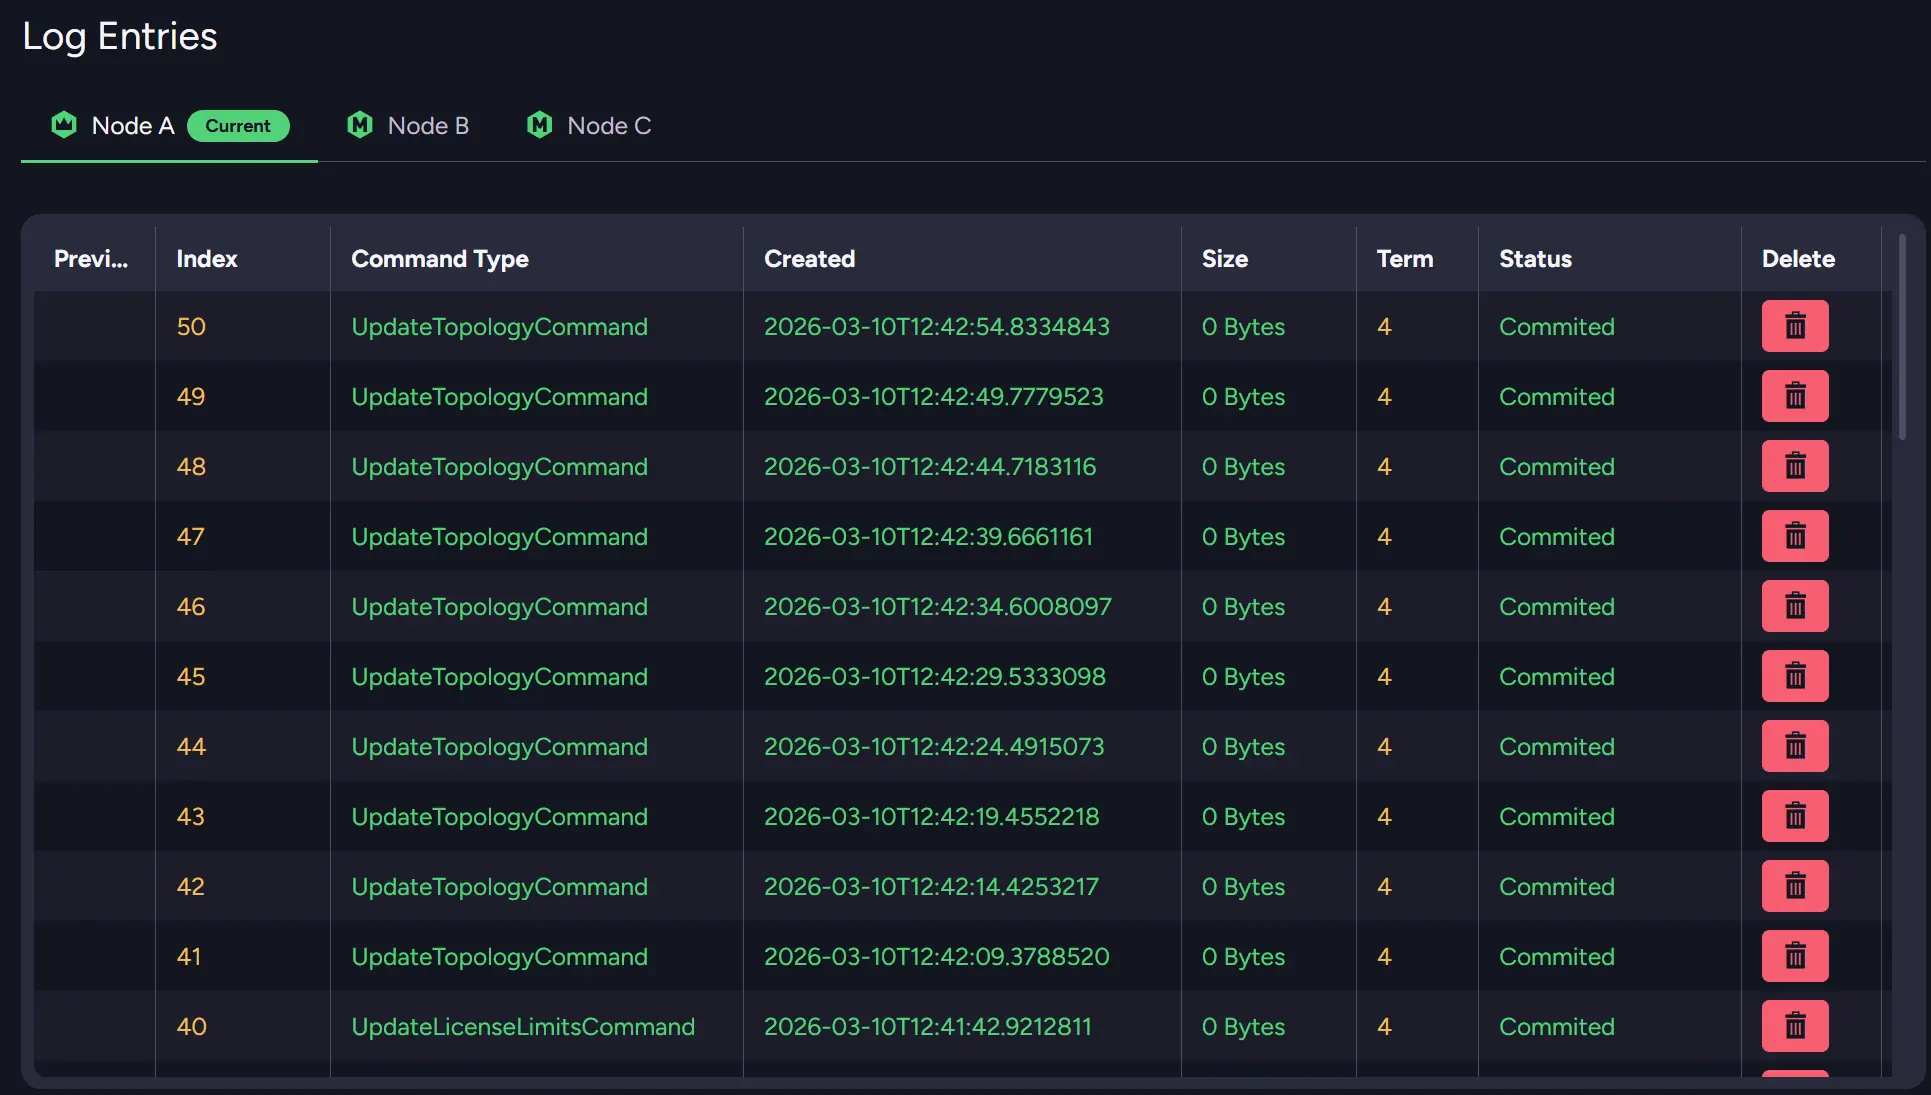This screenshot has height=1095, width=1931.
Task: Click the Command Type column header
Action: click(440, 259)
